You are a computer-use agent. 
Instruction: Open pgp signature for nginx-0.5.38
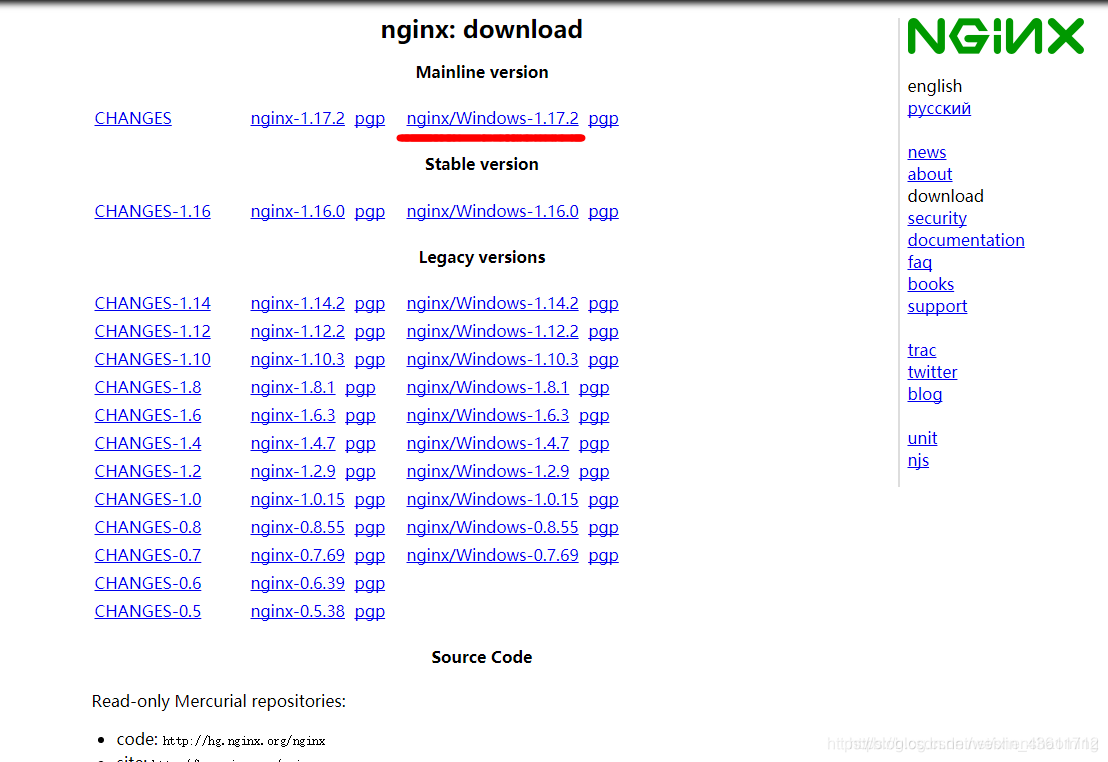(x=370, y=612)
